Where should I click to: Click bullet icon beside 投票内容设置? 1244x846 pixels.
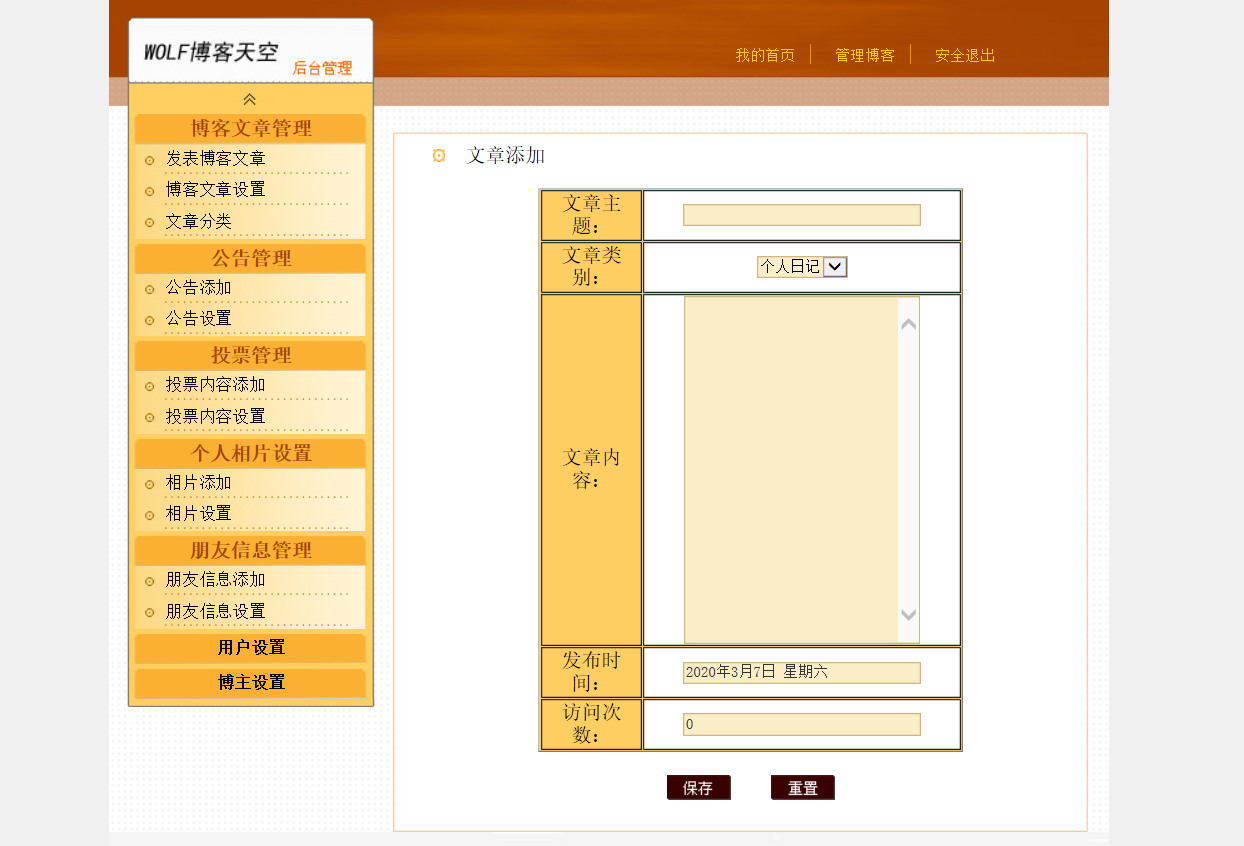149,417
